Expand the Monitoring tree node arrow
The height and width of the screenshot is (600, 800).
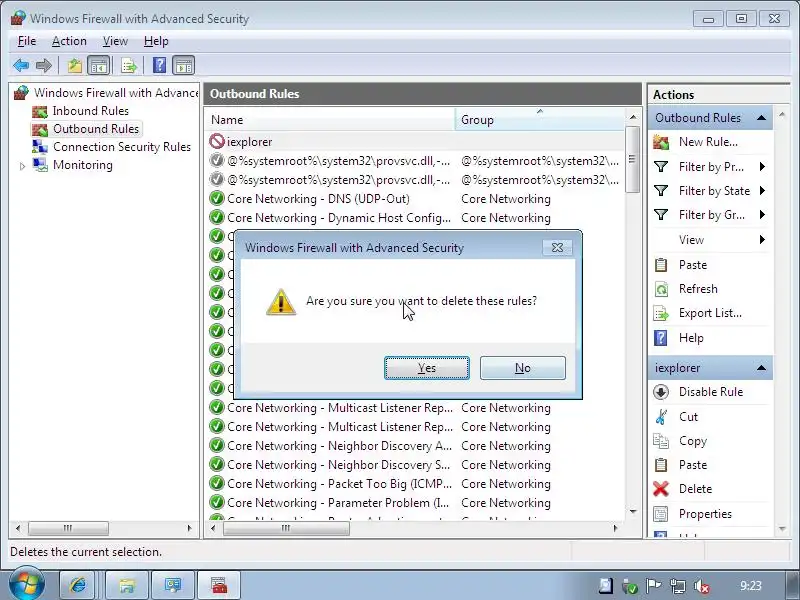pyautogui.click(x=22, y=166)
